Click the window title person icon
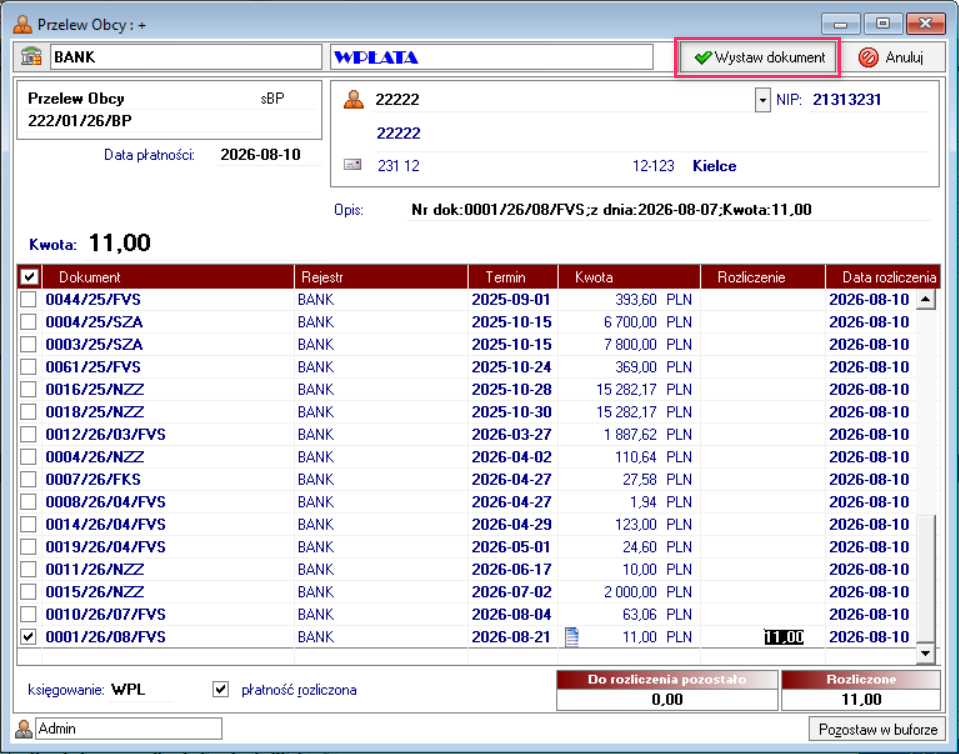The height and width of the screenshot is (754, 959). (x=23, y=24)
